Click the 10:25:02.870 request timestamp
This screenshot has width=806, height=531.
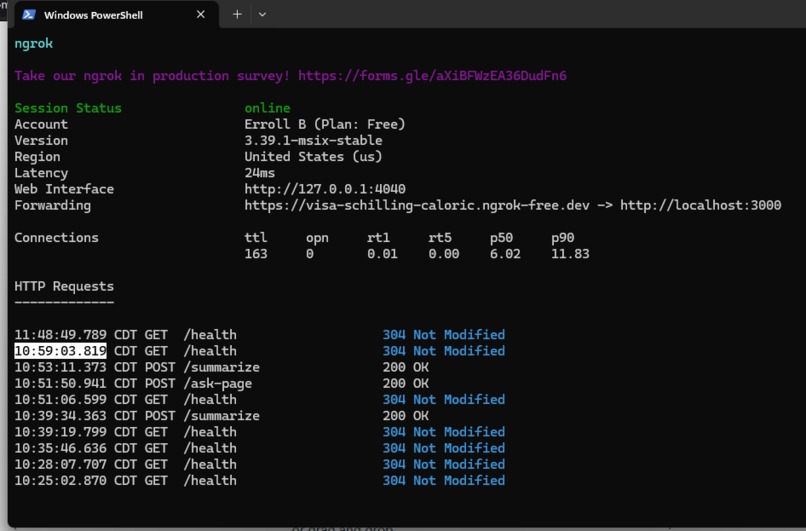tap(61, 481)
